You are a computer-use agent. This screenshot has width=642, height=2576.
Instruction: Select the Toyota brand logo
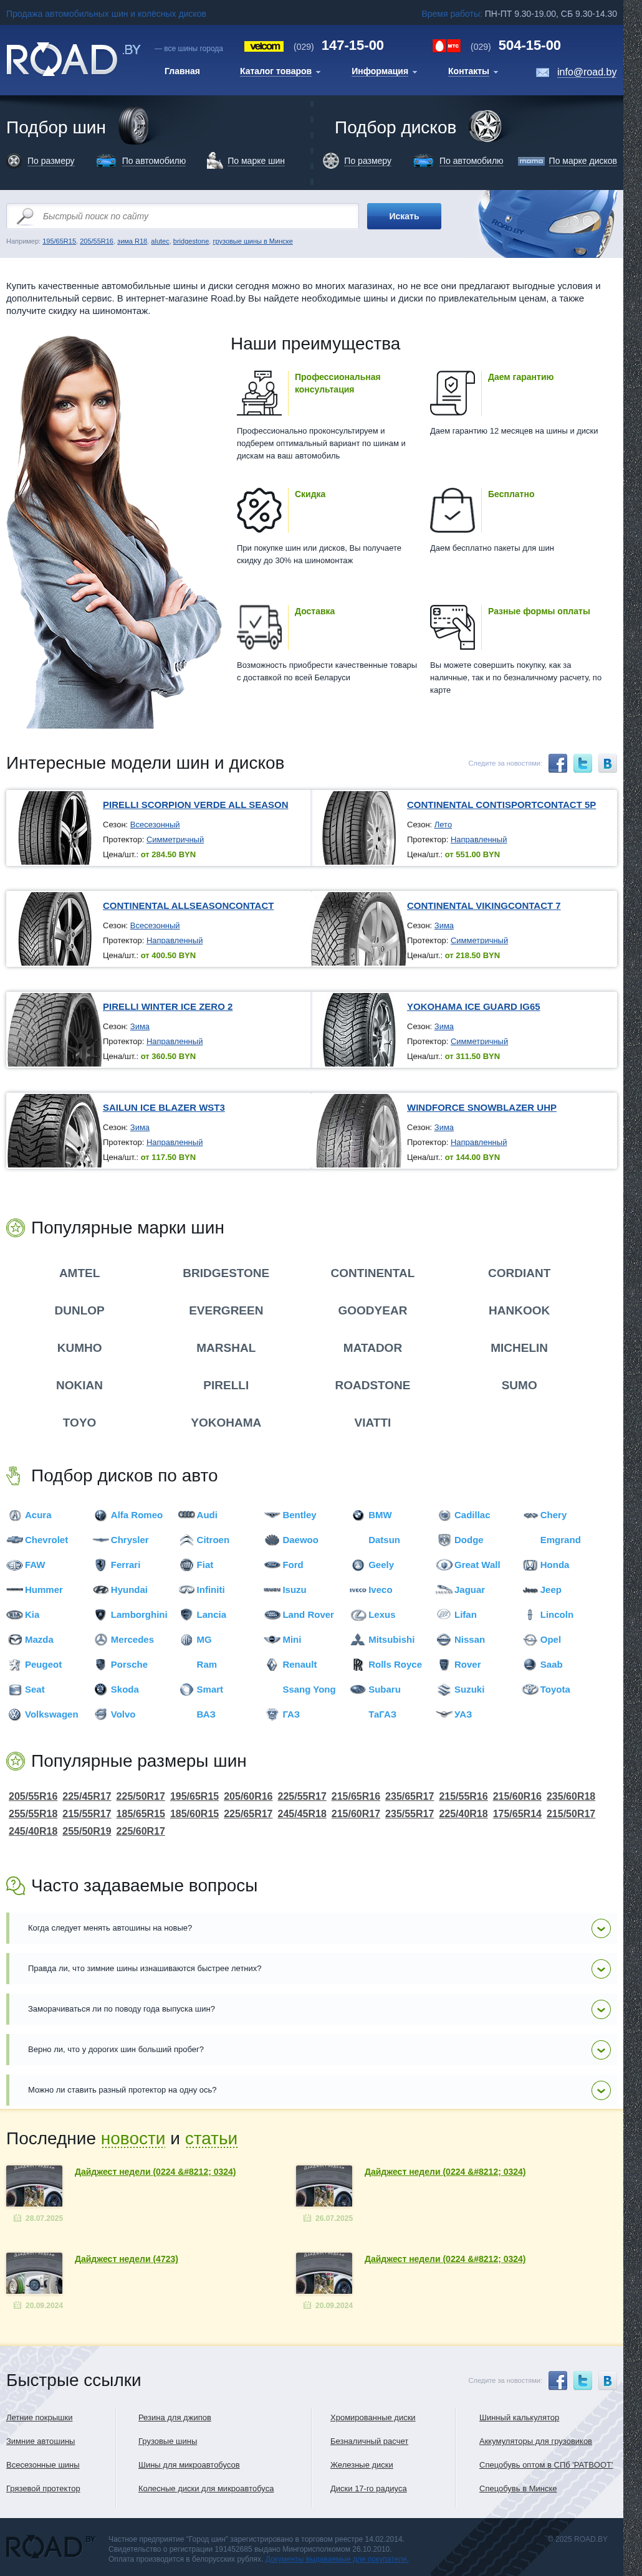530,1689
